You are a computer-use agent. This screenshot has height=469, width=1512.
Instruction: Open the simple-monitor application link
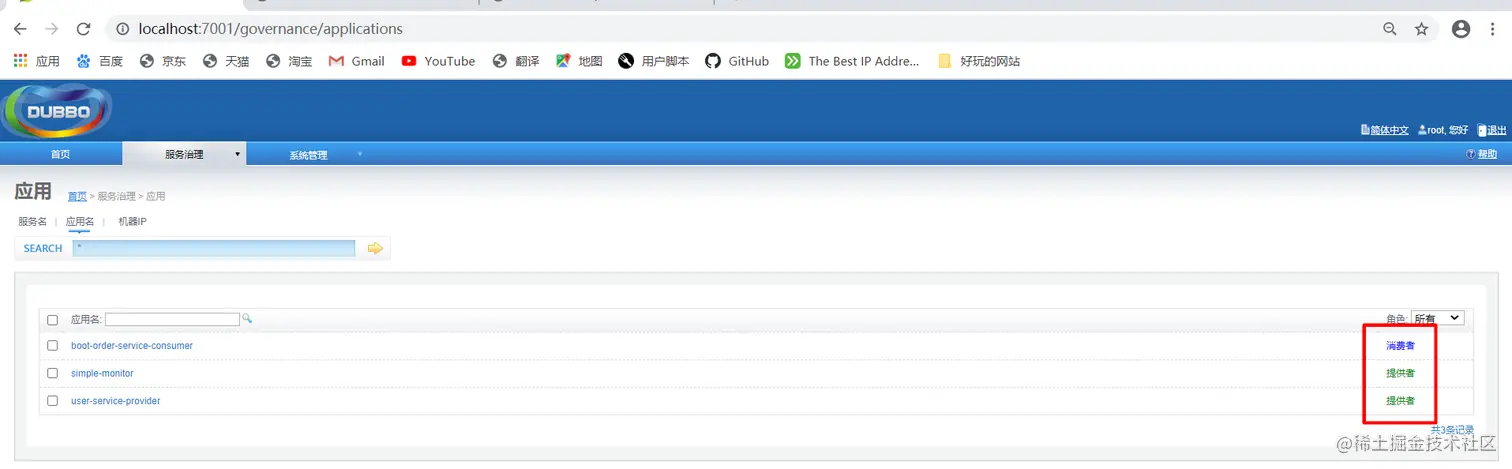pyautogui.click(x=102, y=374)
